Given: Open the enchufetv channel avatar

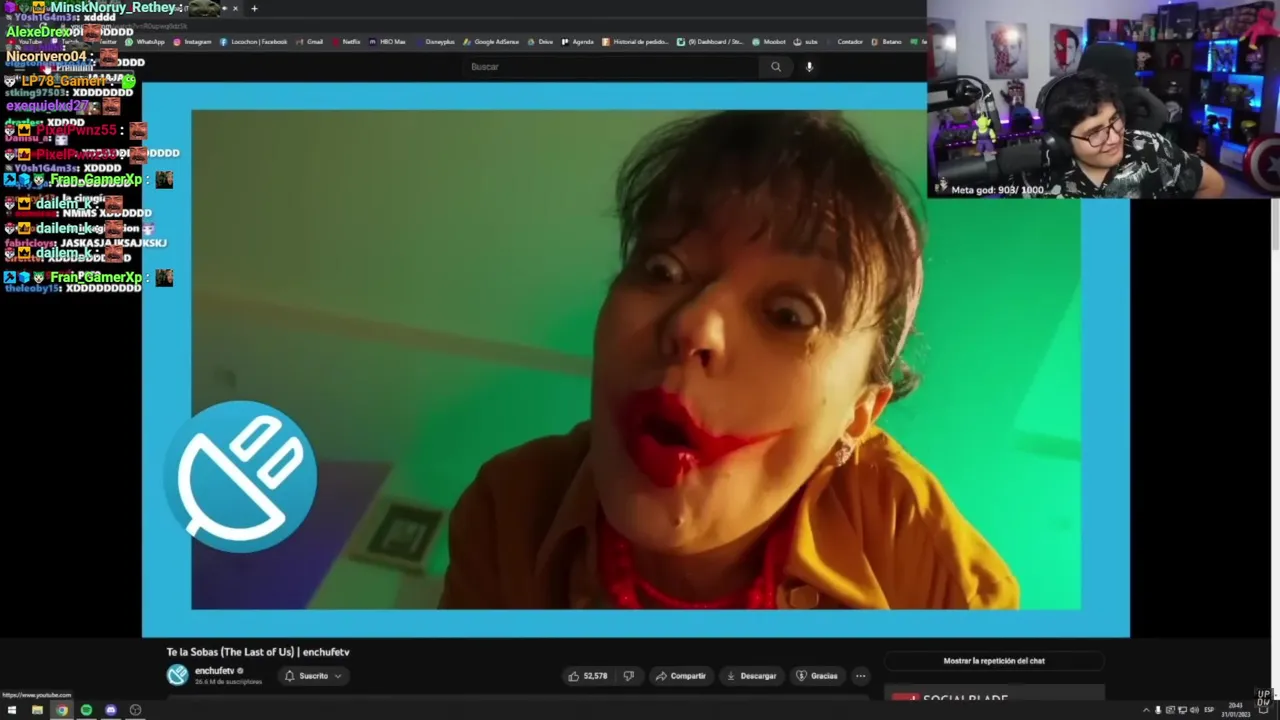Looking at the screenshot, I should click(x=177, y=675).
